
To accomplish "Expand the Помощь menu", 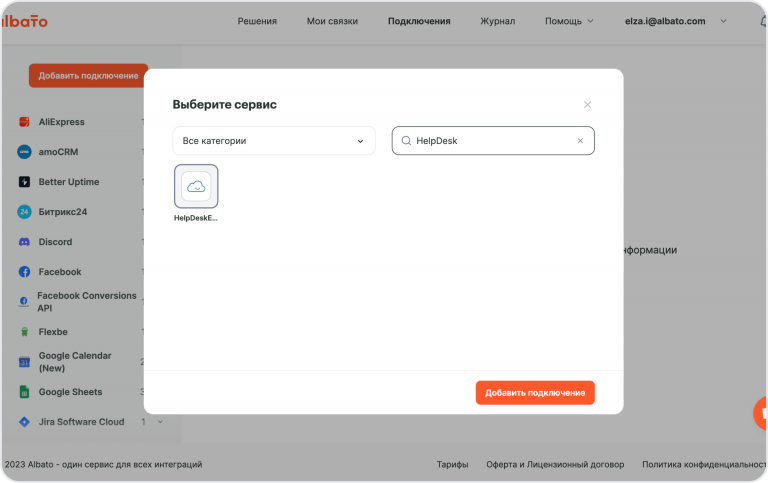I will point(569,21).
